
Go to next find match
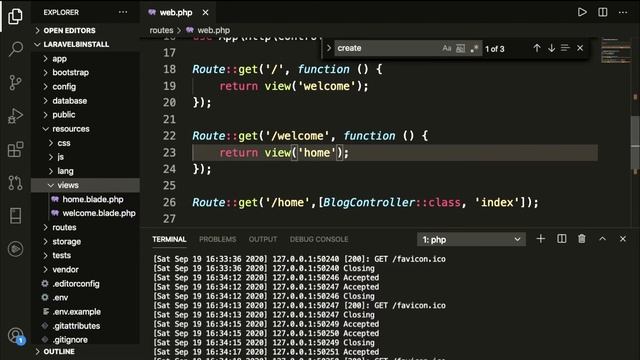click(551, 48)
